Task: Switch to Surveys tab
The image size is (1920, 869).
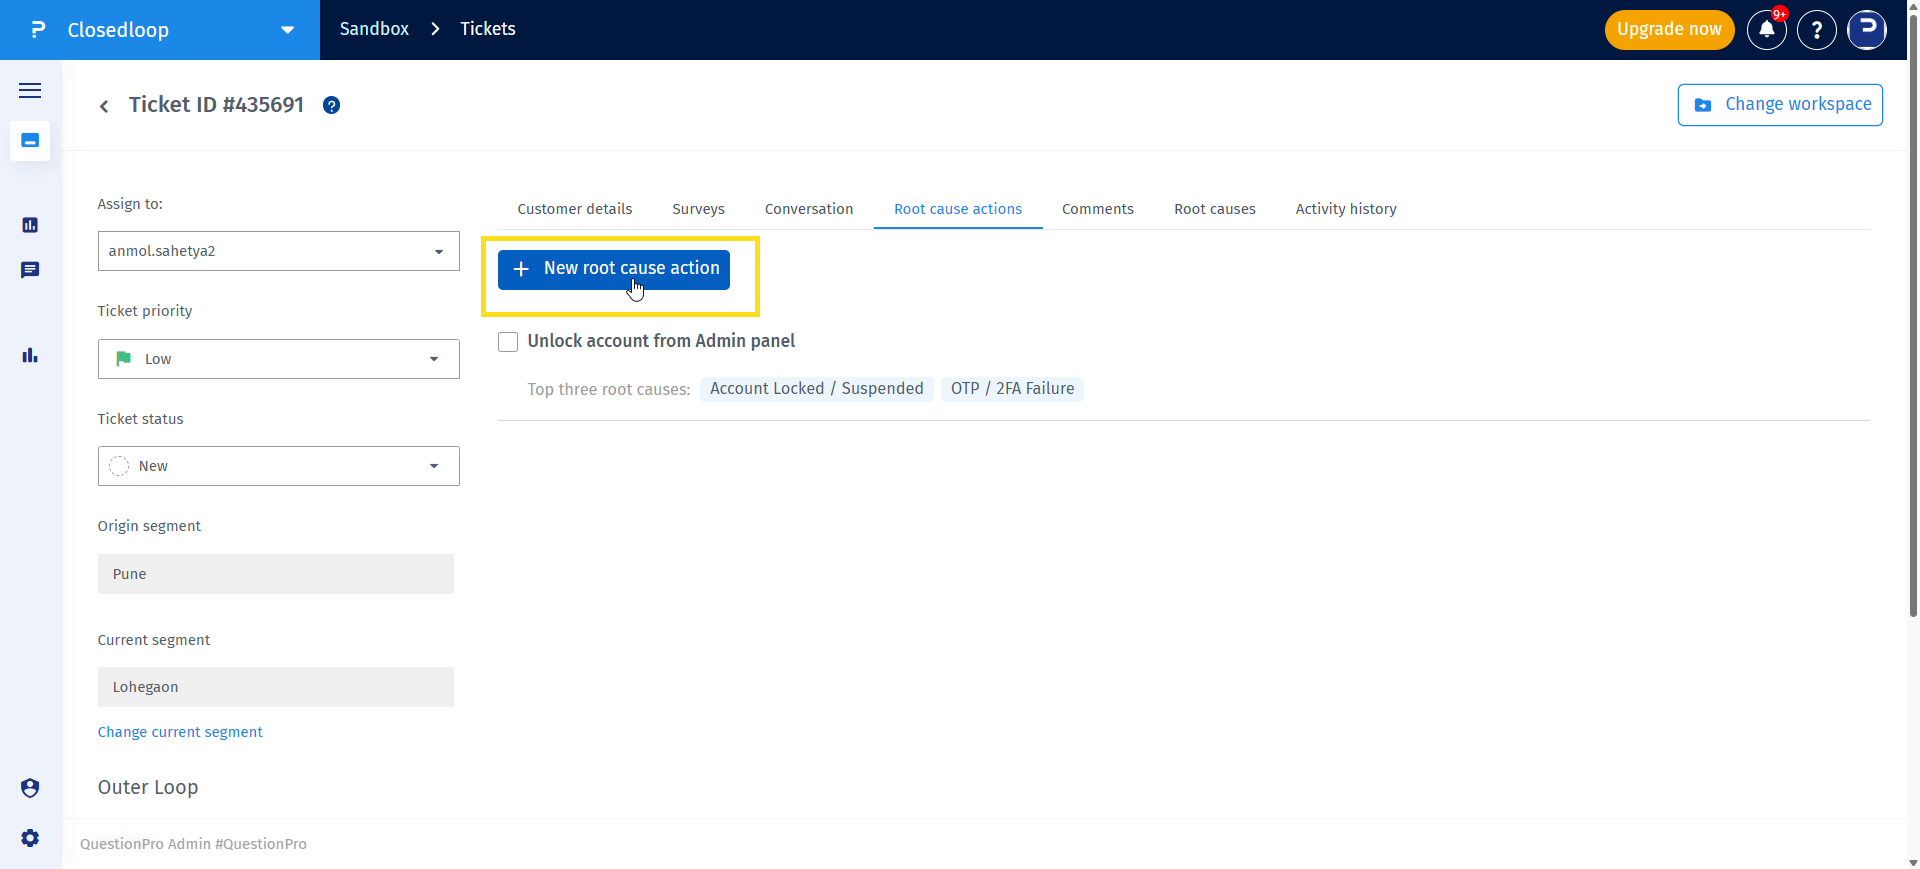Action: [698, 209]
